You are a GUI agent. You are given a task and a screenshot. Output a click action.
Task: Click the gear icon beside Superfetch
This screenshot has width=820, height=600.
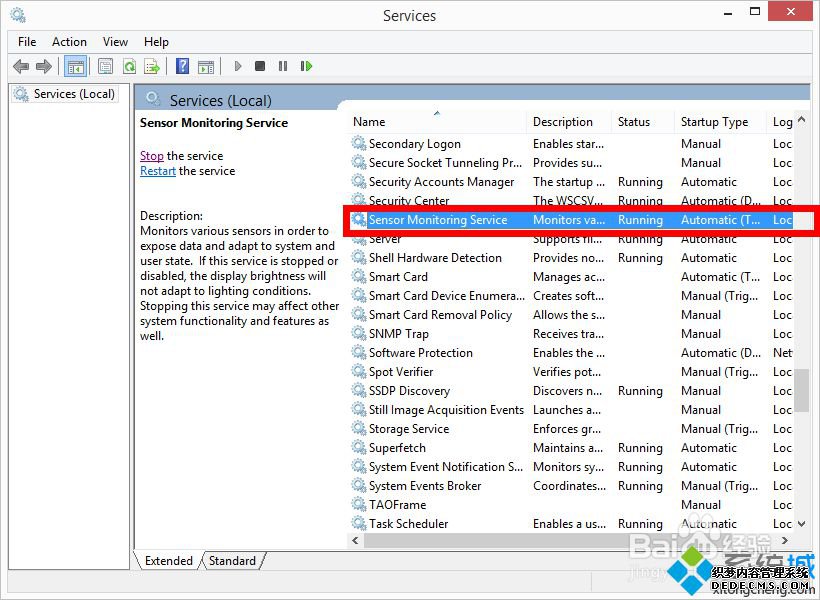tap(359, 447)
